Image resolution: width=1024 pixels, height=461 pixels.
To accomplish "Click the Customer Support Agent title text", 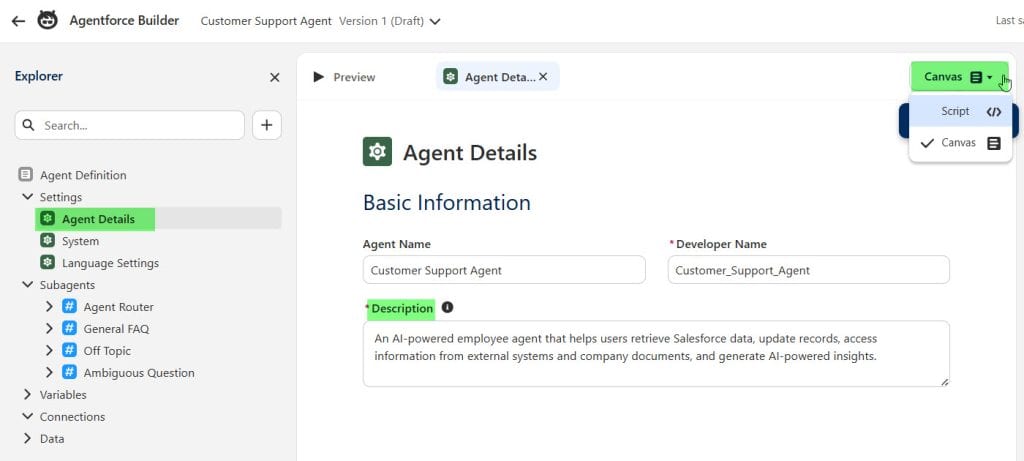I will coord(266,21).
